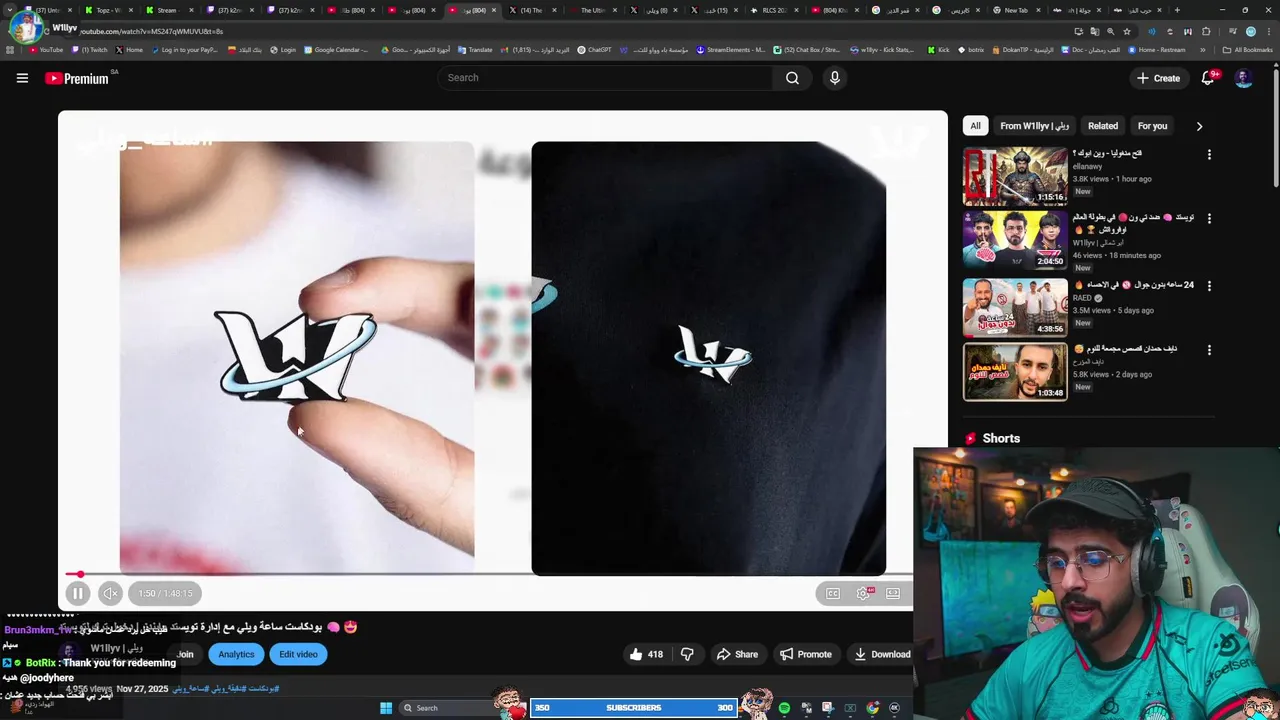Viewport: 1280px width, 720px height.
Task: Go to the YouTube Premium home logo
Action: pyautogui.click(x=77, y=78)
